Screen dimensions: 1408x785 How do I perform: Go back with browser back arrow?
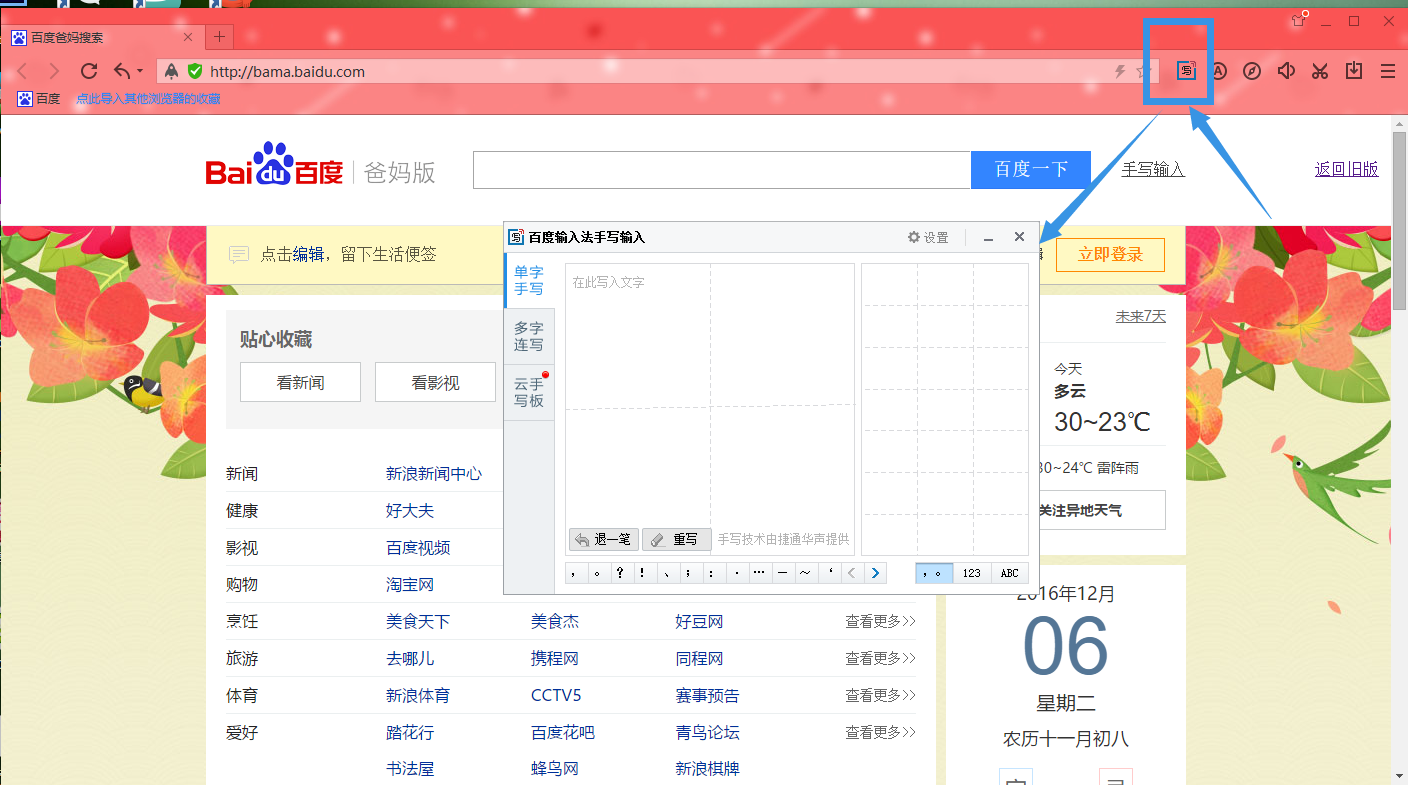(23, 71)
